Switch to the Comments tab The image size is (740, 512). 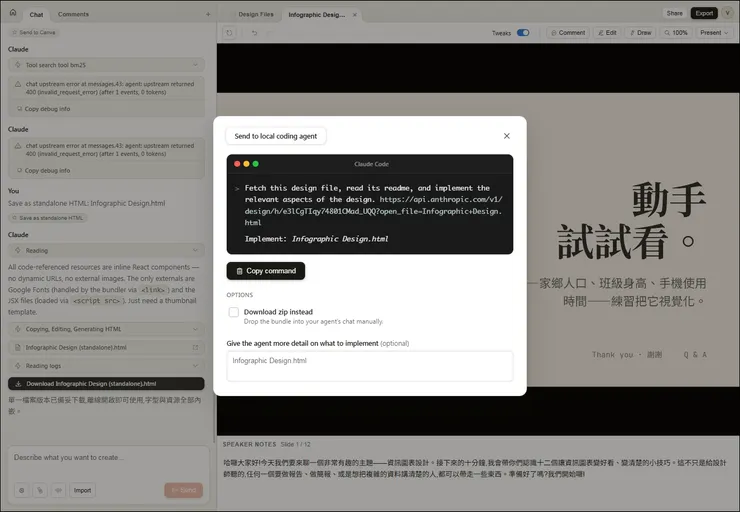click(x=73, y=14)
